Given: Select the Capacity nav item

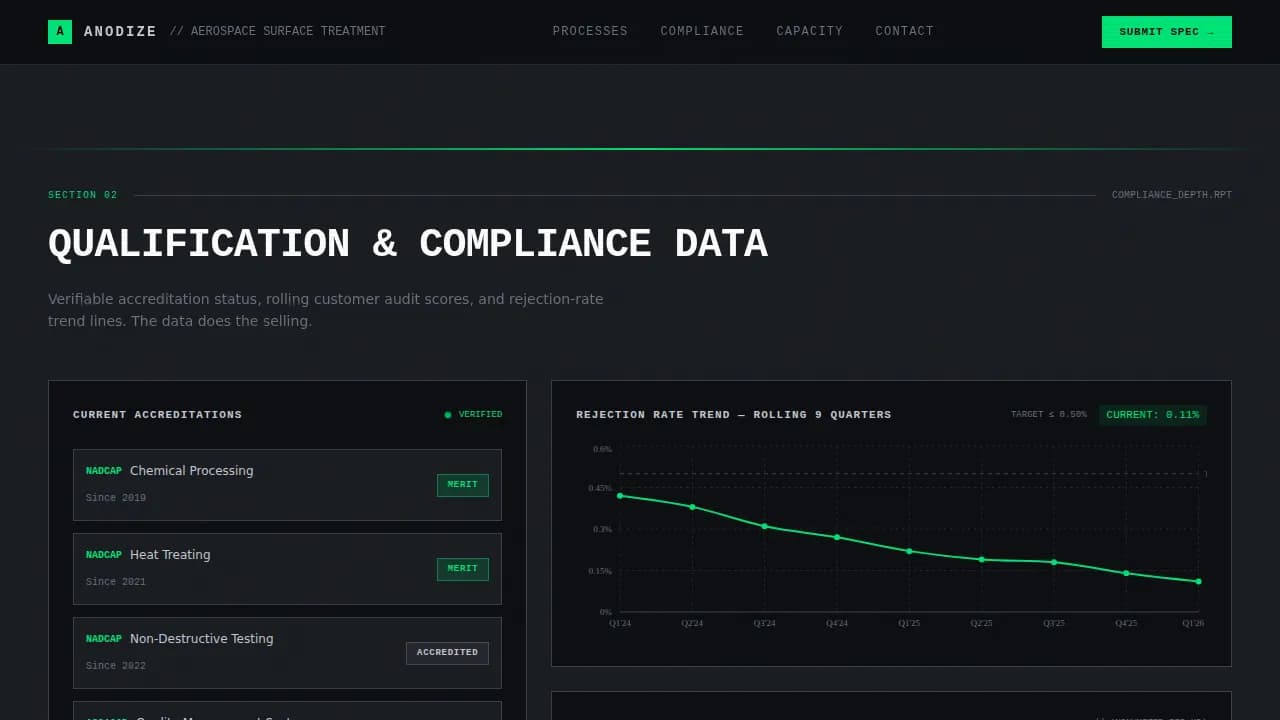Looking at the screenshot, I should click(809, 32).
